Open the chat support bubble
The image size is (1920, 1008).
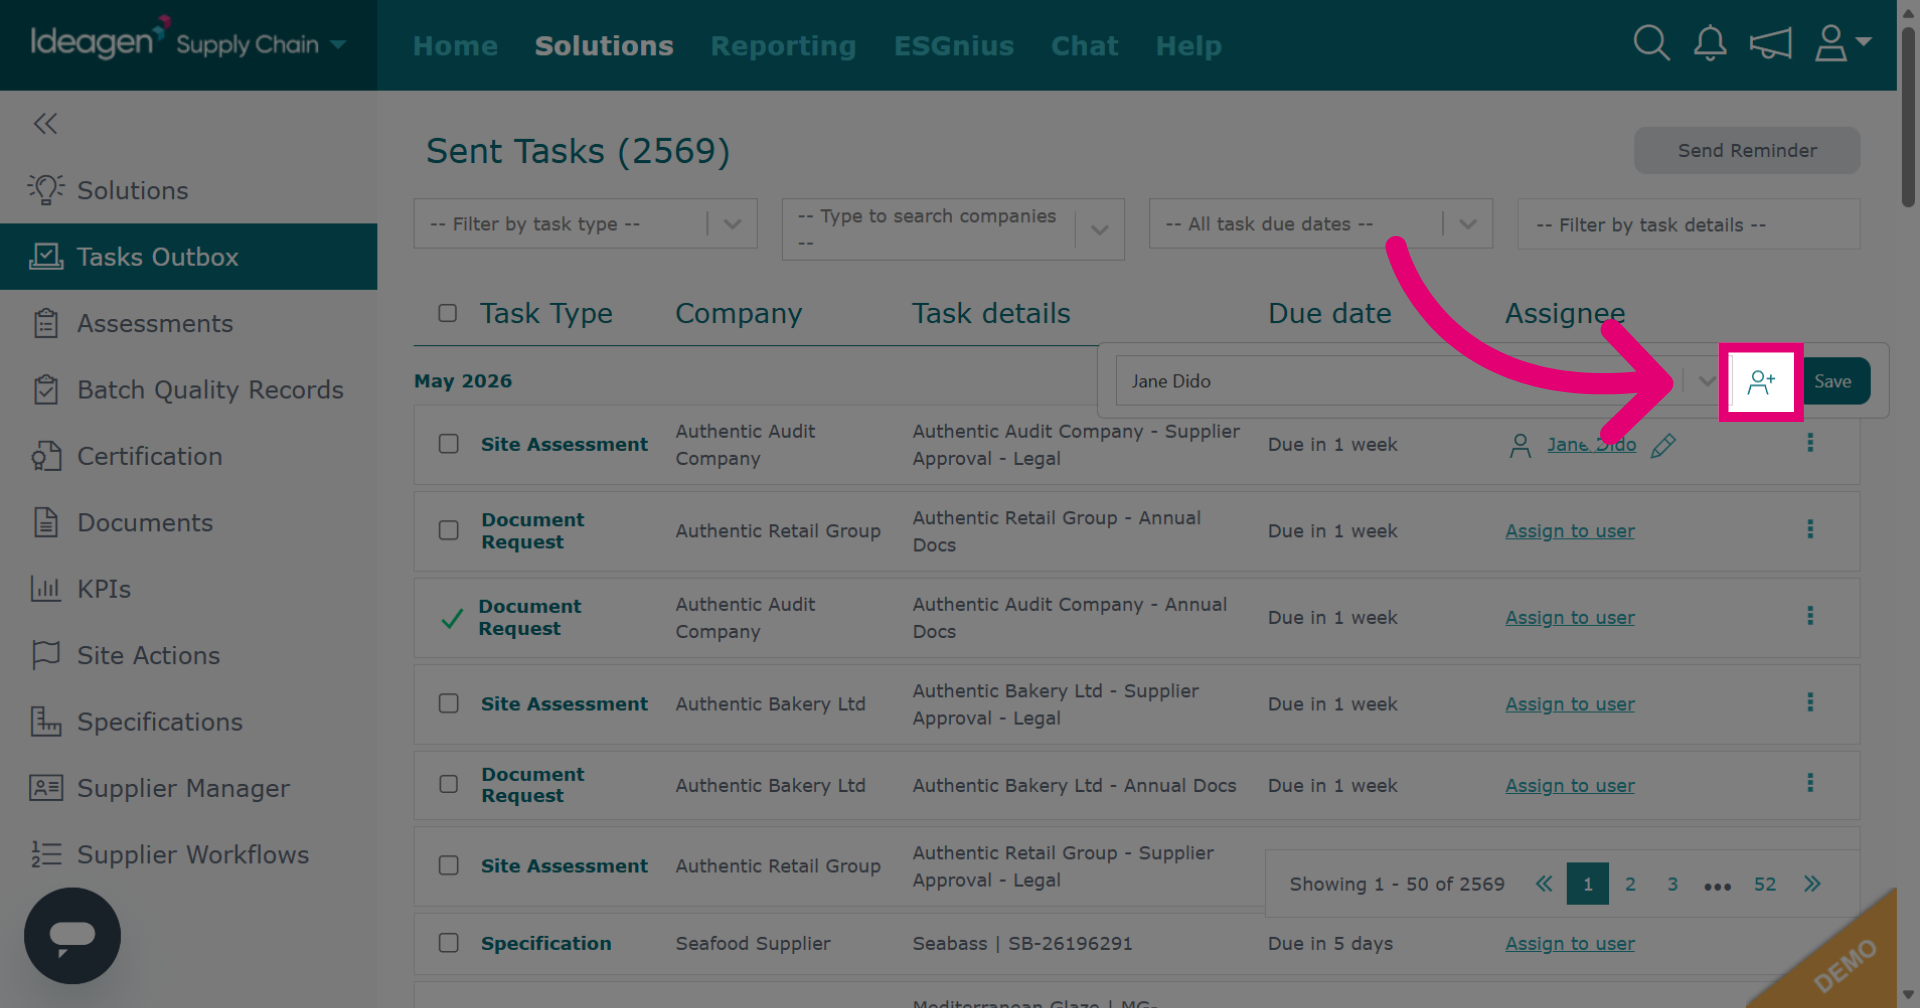click(72, 936)
